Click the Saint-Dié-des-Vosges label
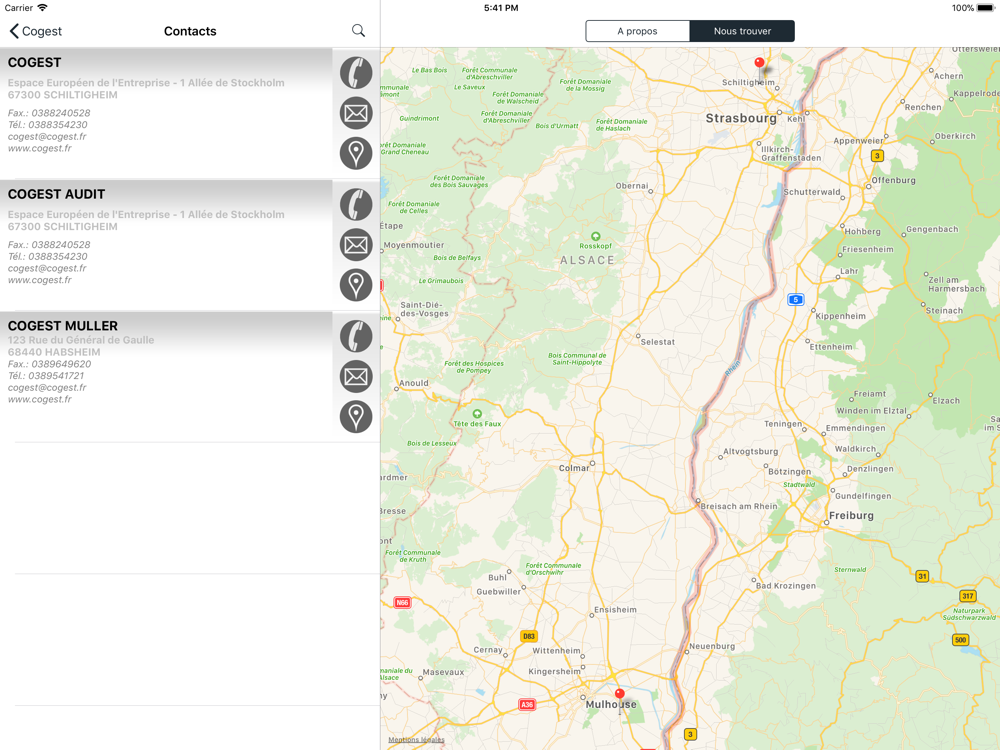 [x=424, y=309]
